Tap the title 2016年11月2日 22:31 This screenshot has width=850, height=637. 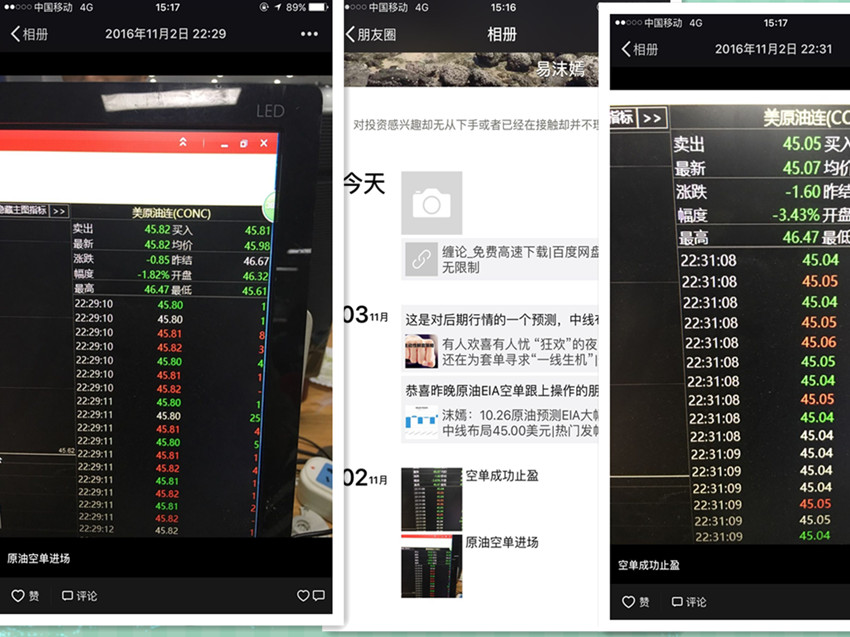coord(774,49)
